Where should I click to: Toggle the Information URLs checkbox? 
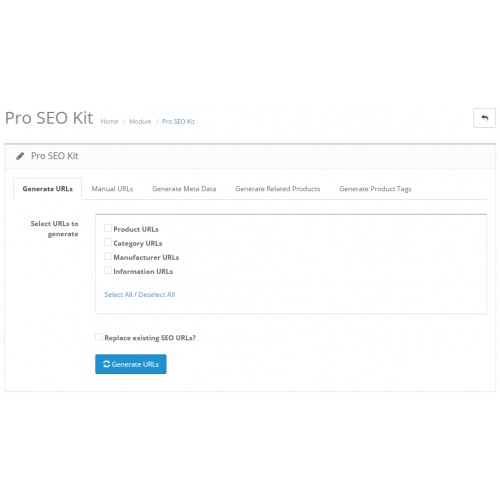108,270
